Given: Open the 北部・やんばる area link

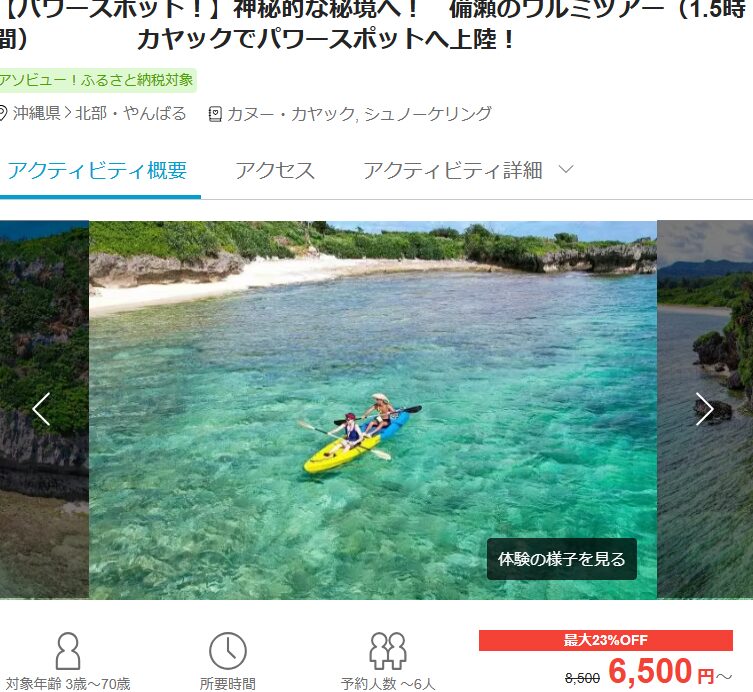Looking at the screenshot, I should point(131,114).
